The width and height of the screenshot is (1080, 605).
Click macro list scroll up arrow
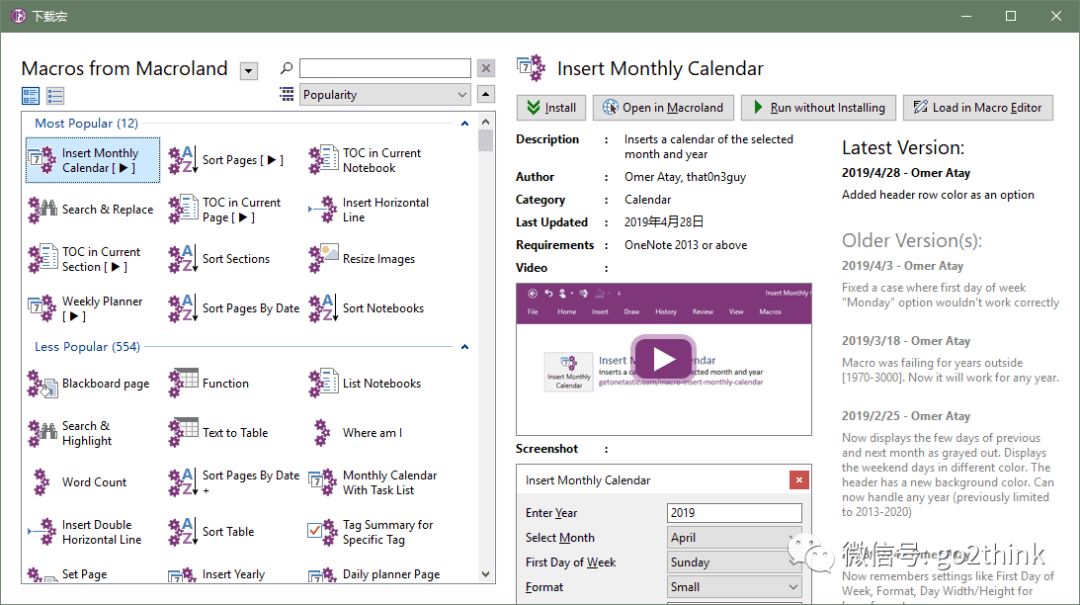pos(486,122)
